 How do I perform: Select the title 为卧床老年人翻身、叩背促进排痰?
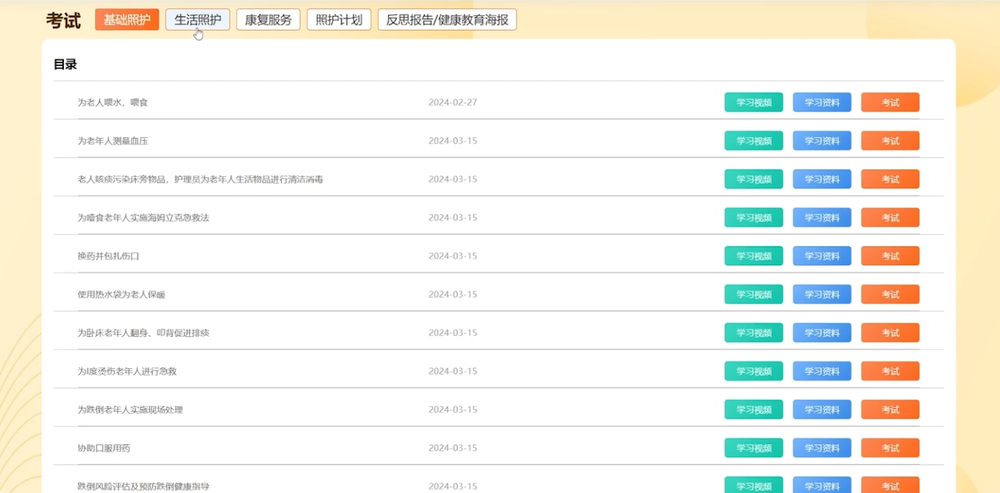143,333
